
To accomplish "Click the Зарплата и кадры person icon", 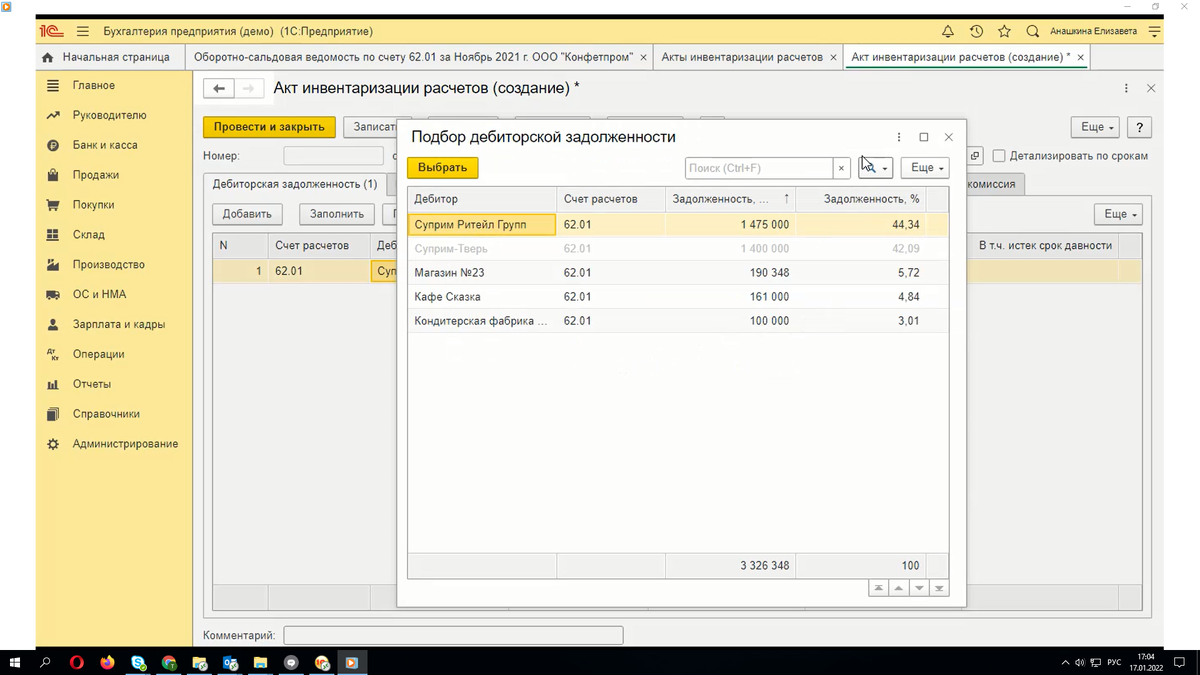I will [x=53, y=325].
